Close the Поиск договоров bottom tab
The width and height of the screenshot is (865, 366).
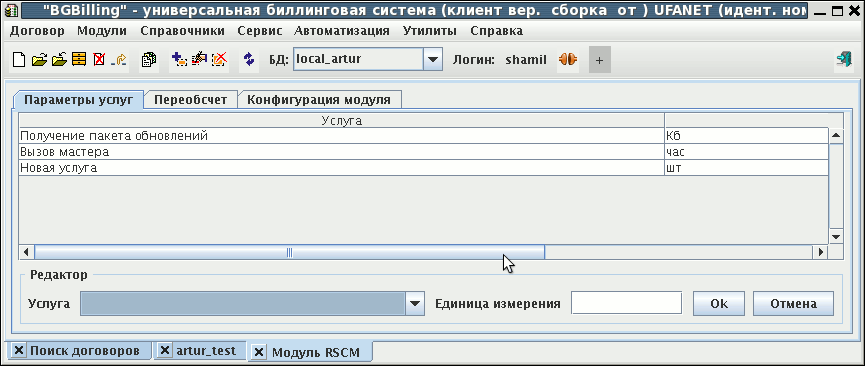point(19,351)
